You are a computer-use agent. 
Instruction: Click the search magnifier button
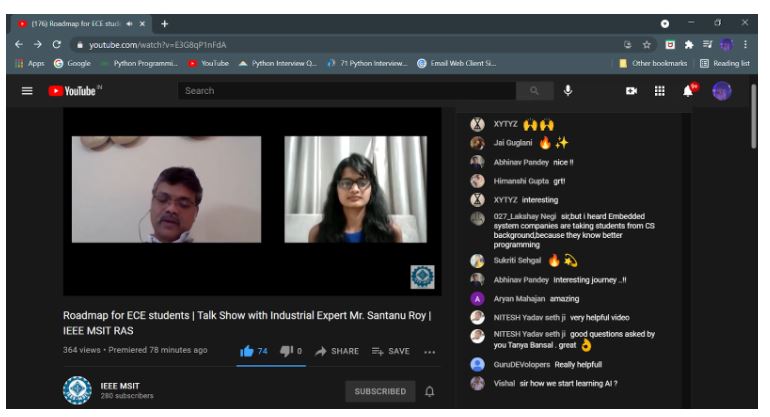[534, 91]
